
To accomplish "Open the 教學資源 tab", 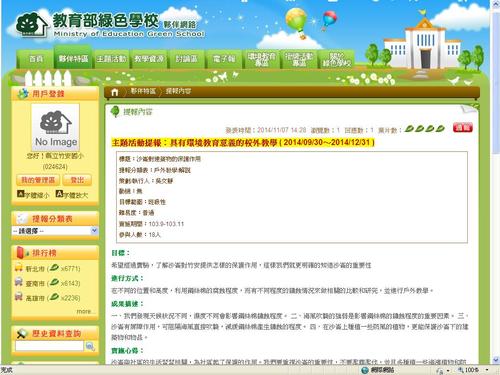I will [x=149, y=59].
